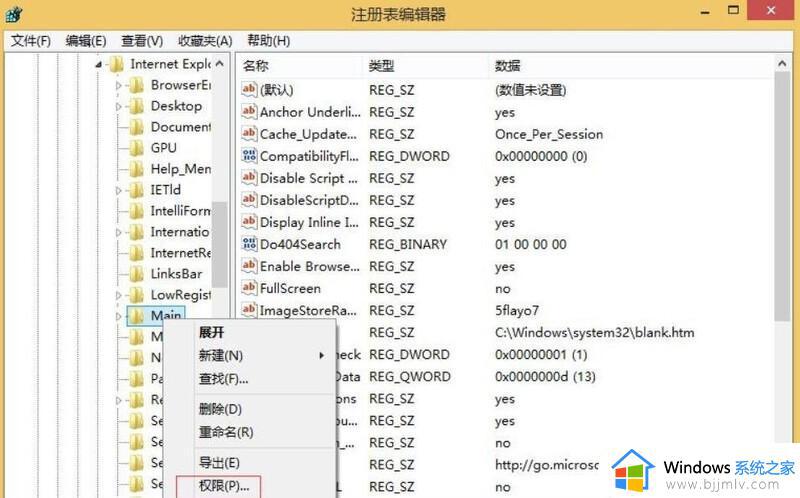Expand the Main tree node arrow
Viewport: 800px width, 498px height.
(118, 316)
